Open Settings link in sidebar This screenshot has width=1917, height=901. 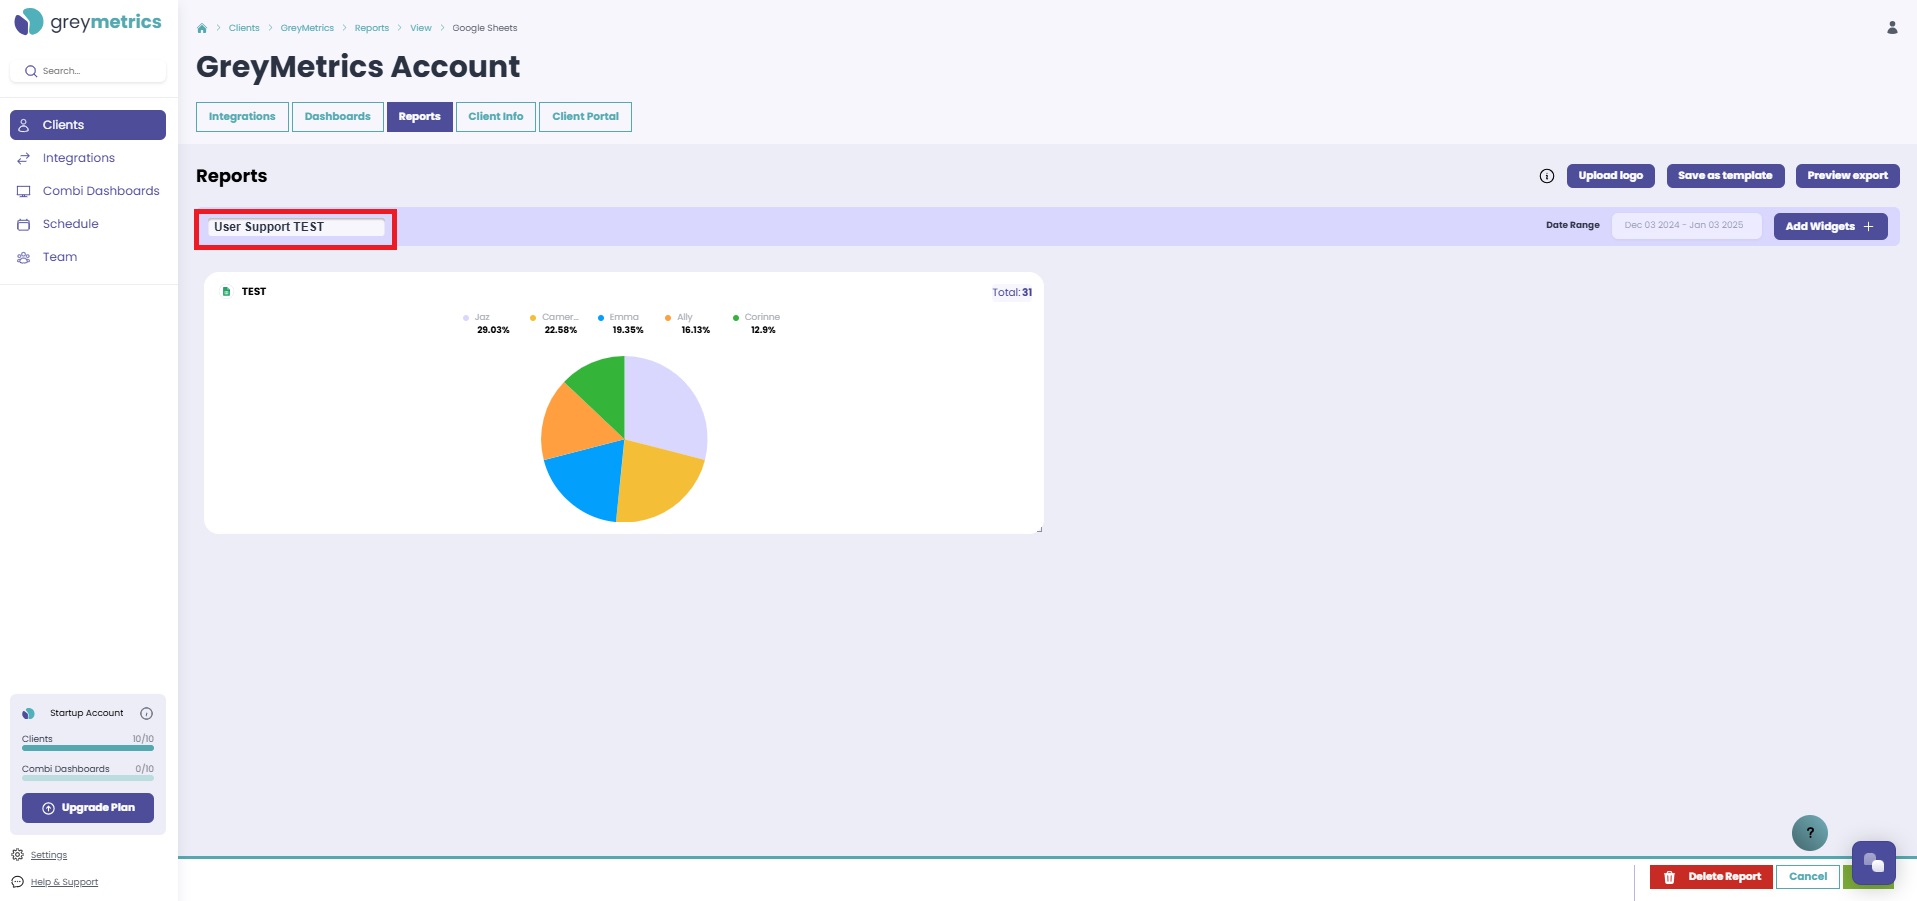pyautogui.click(x=49, y=855)
